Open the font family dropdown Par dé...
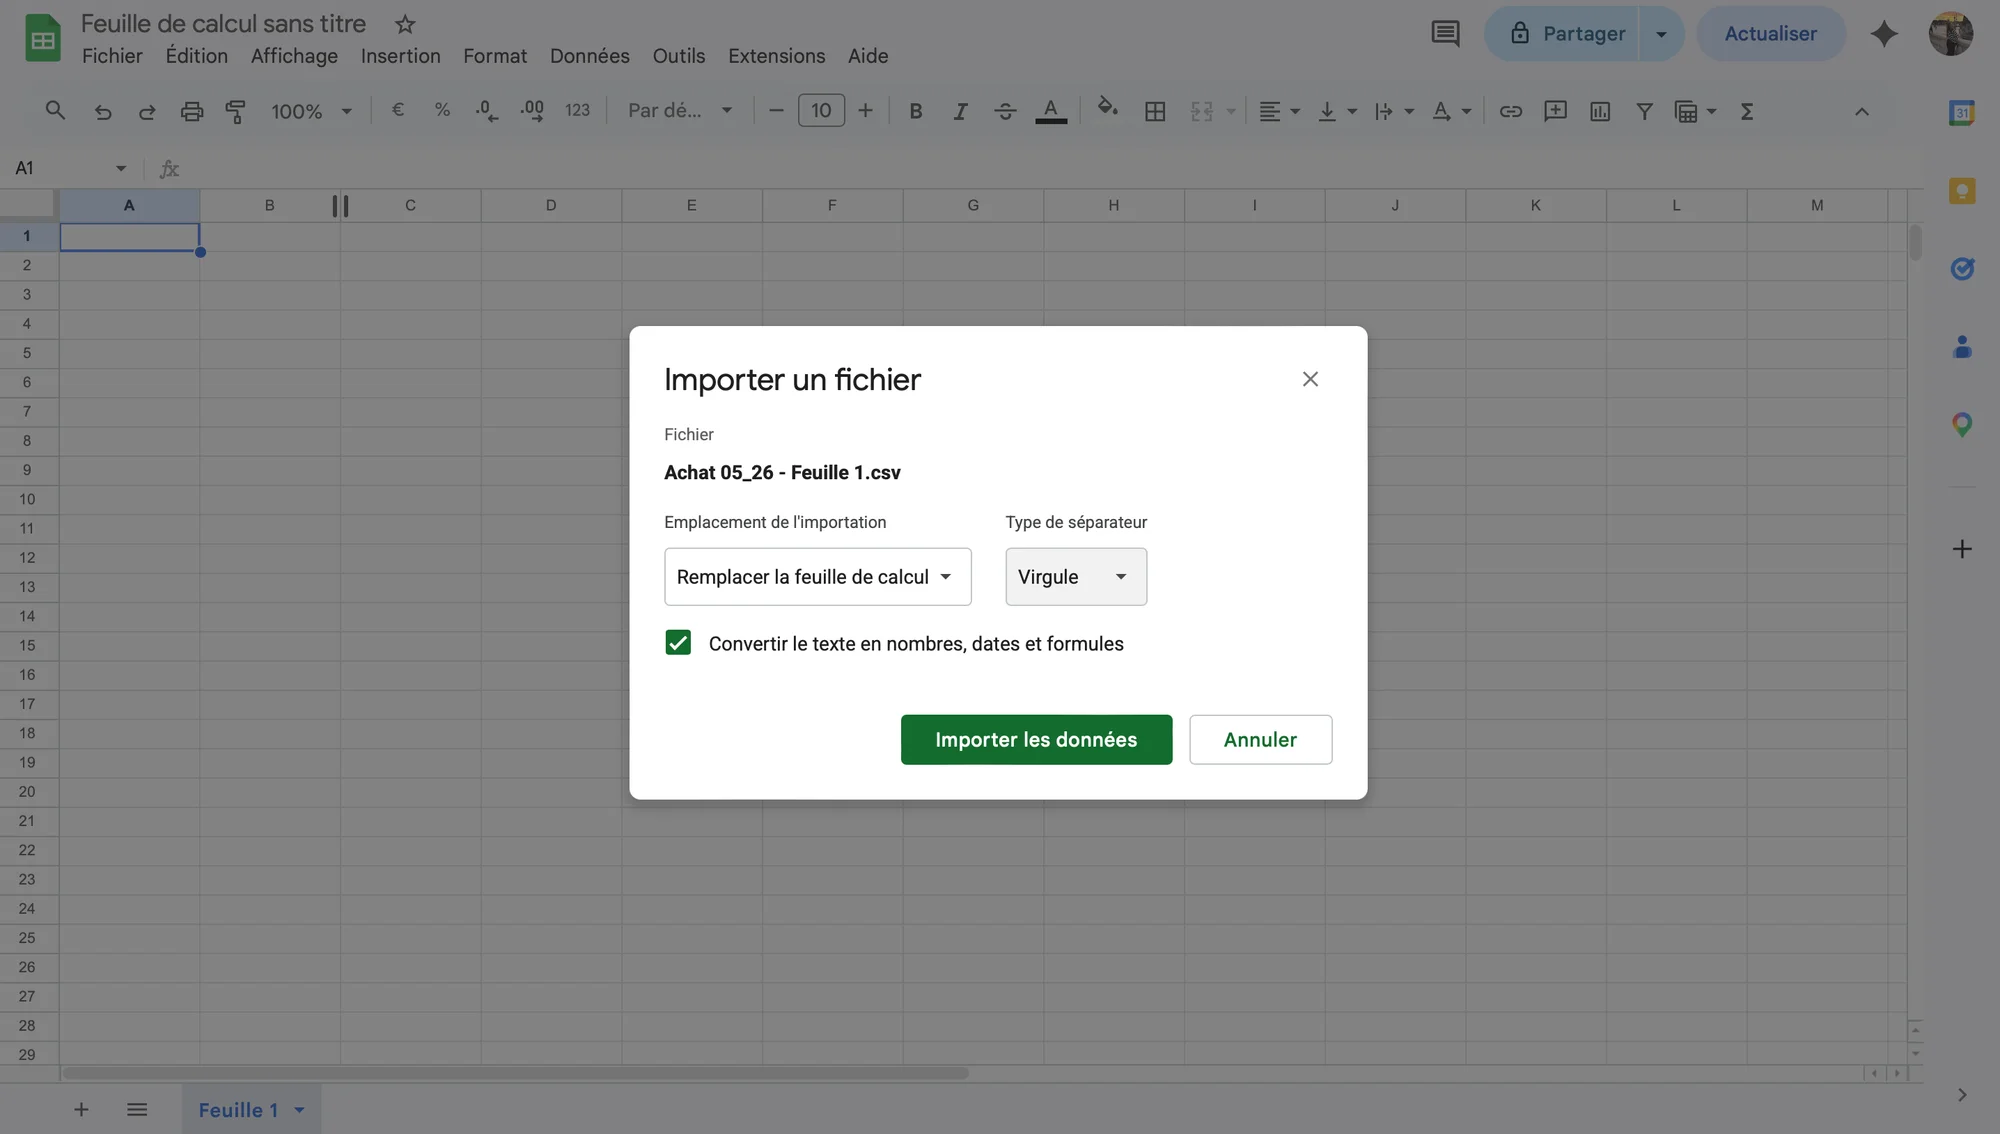This screenshot has height=1134, width=2000. click(680, 110)
